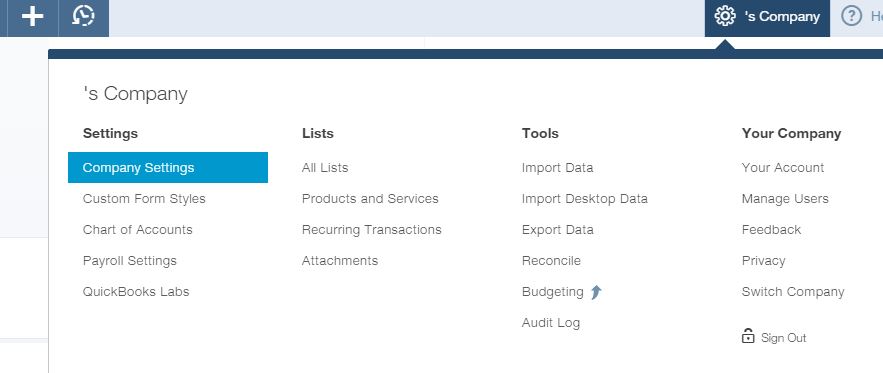883x373 pixels.
Task: Click the Feedback link
Action: point(771,230)
